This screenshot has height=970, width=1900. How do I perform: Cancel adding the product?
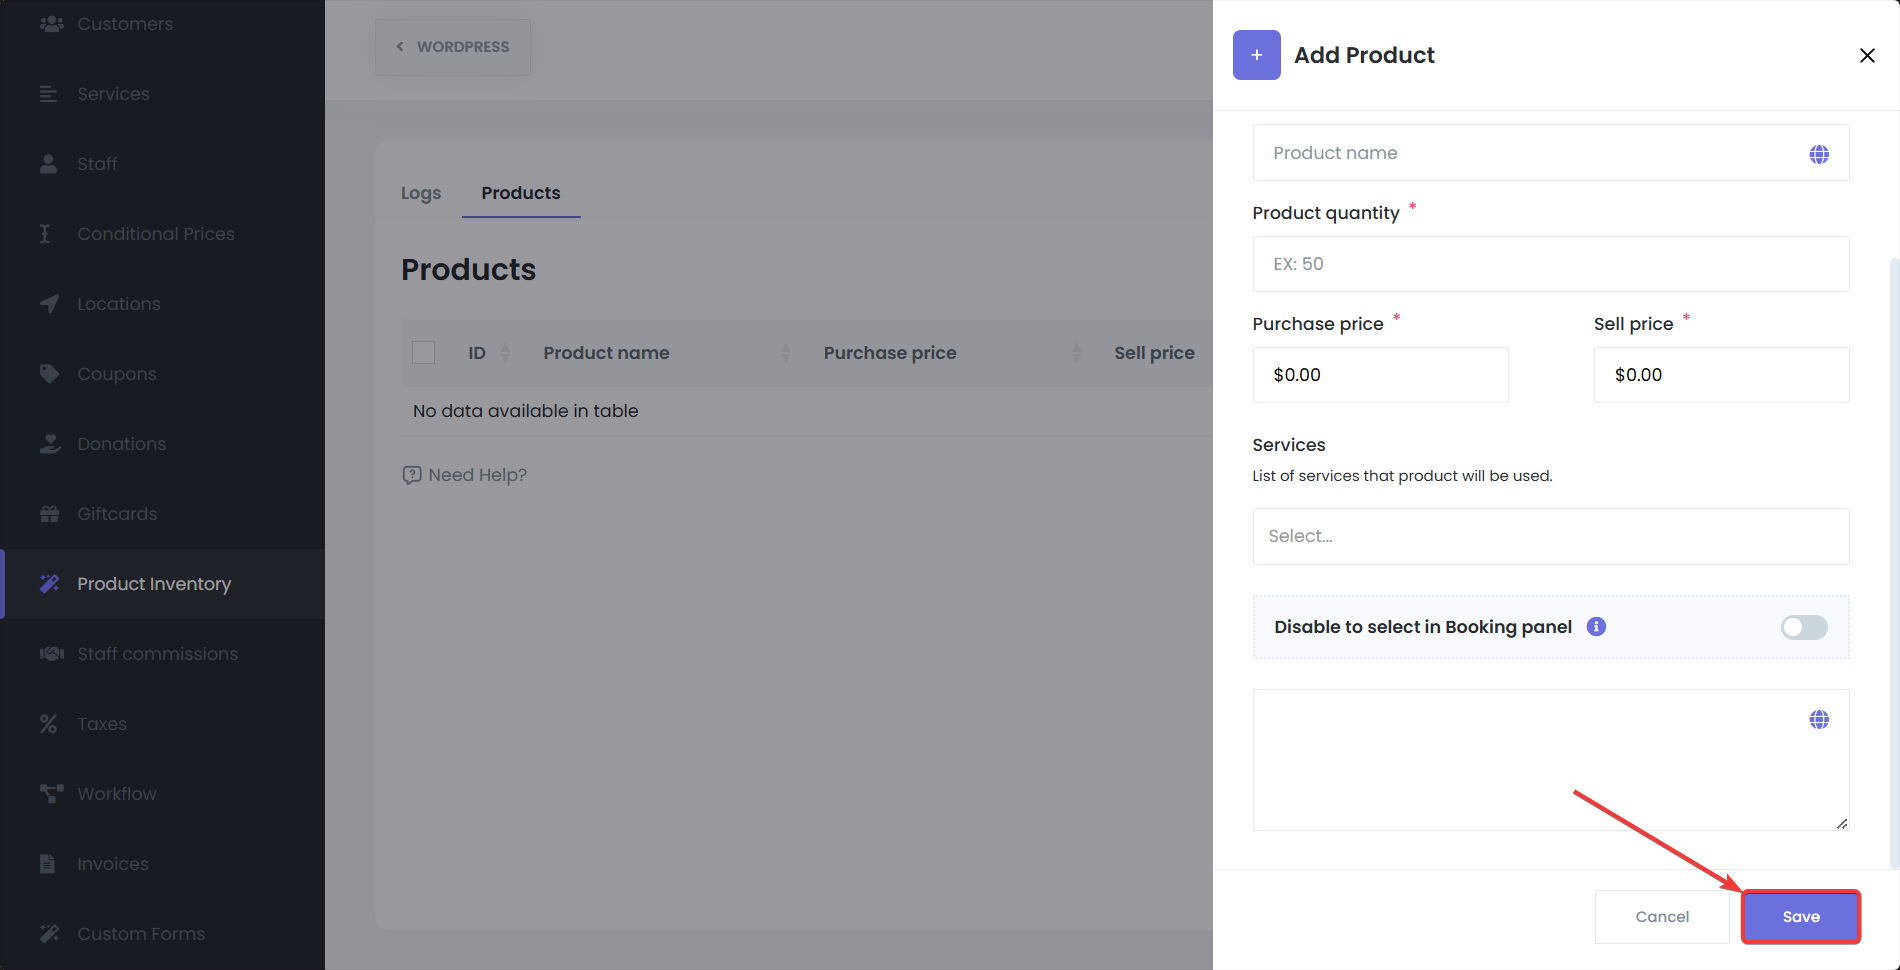[1662, 917]
